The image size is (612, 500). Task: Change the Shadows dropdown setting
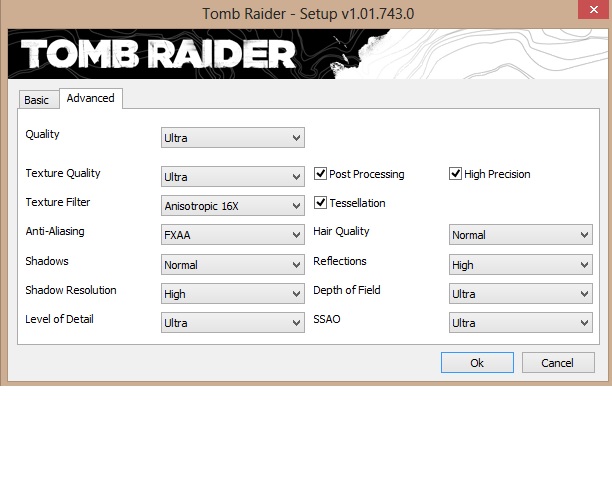(x=233, y=265)
